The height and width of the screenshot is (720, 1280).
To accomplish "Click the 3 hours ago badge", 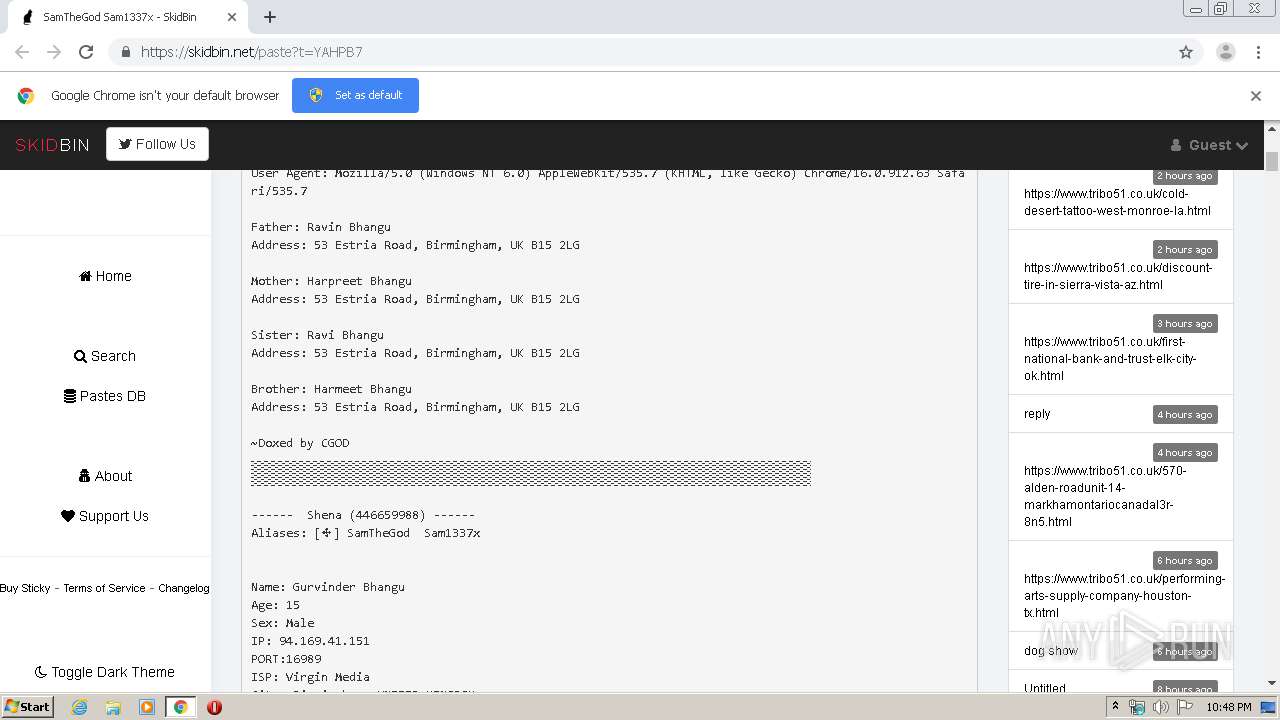I will 1185,324.
